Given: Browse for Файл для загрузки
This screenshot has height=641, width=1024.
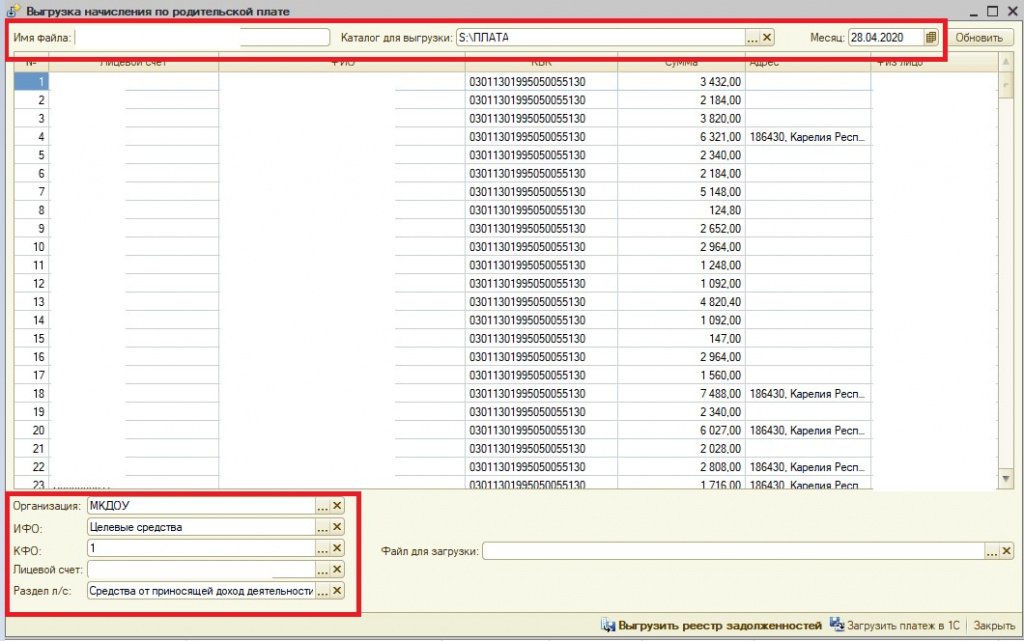Looking at the screenshot, I should click(x=991, y=551).
